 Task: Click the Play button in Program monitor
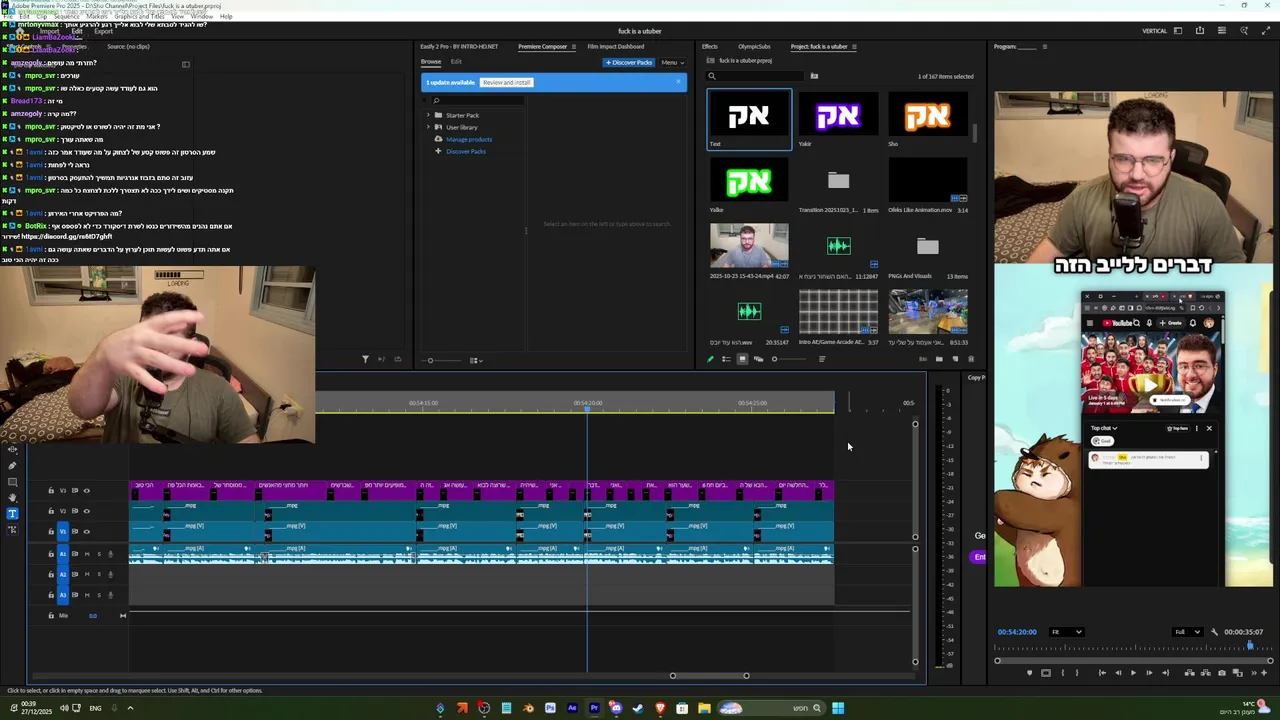pos(1133,673)
